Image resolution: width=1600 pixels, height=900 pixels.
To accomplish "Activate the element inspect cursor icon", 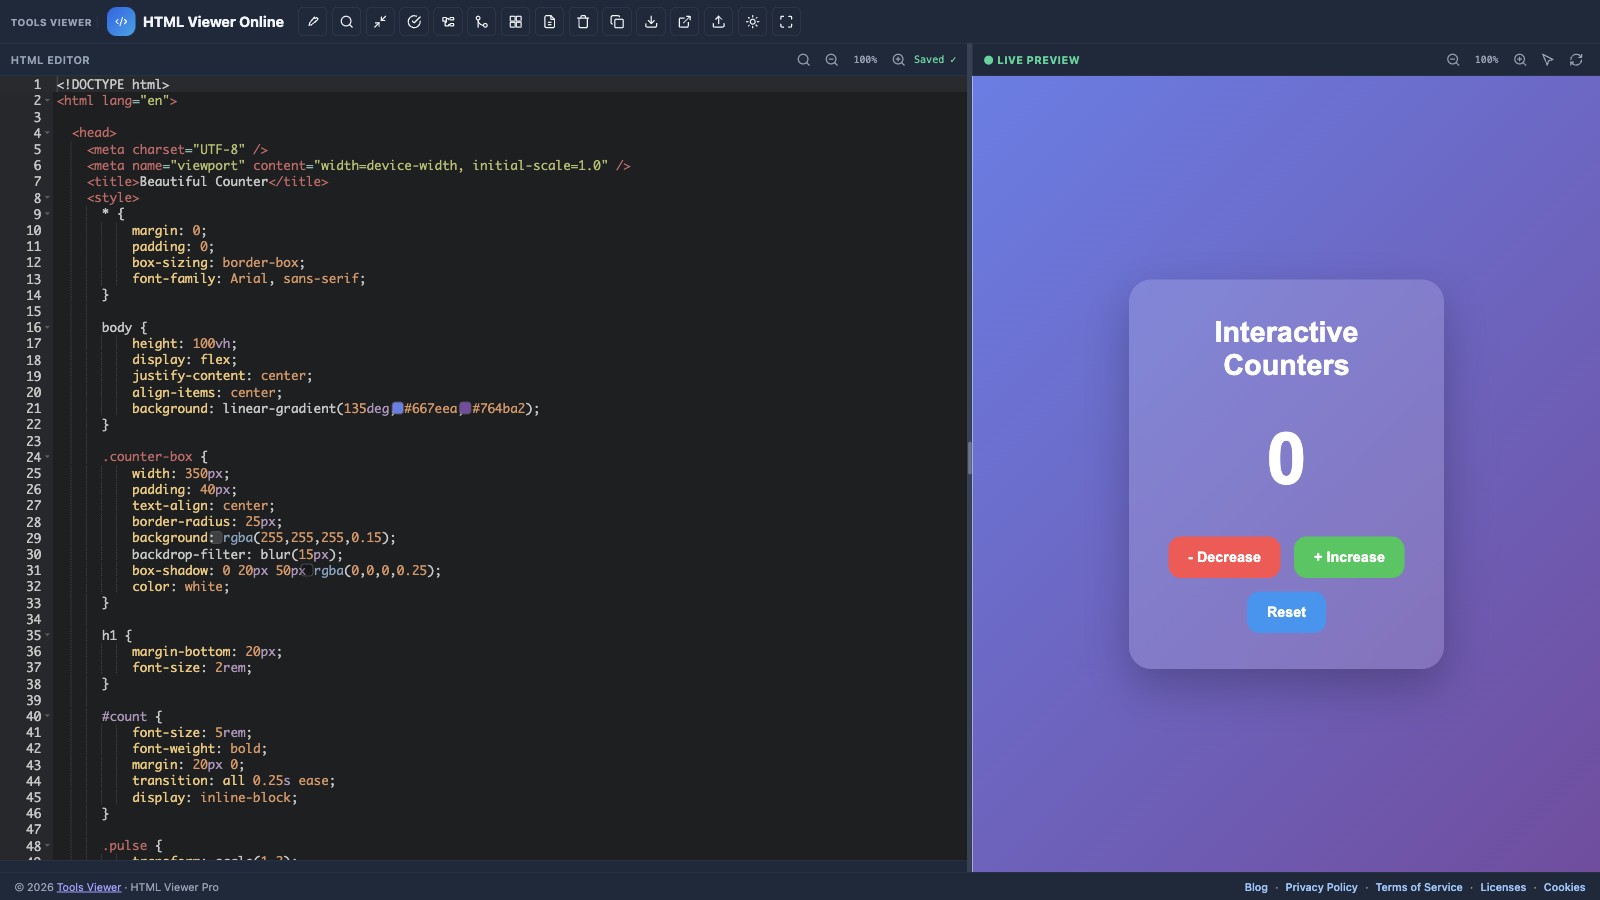I will (1548, 60).
